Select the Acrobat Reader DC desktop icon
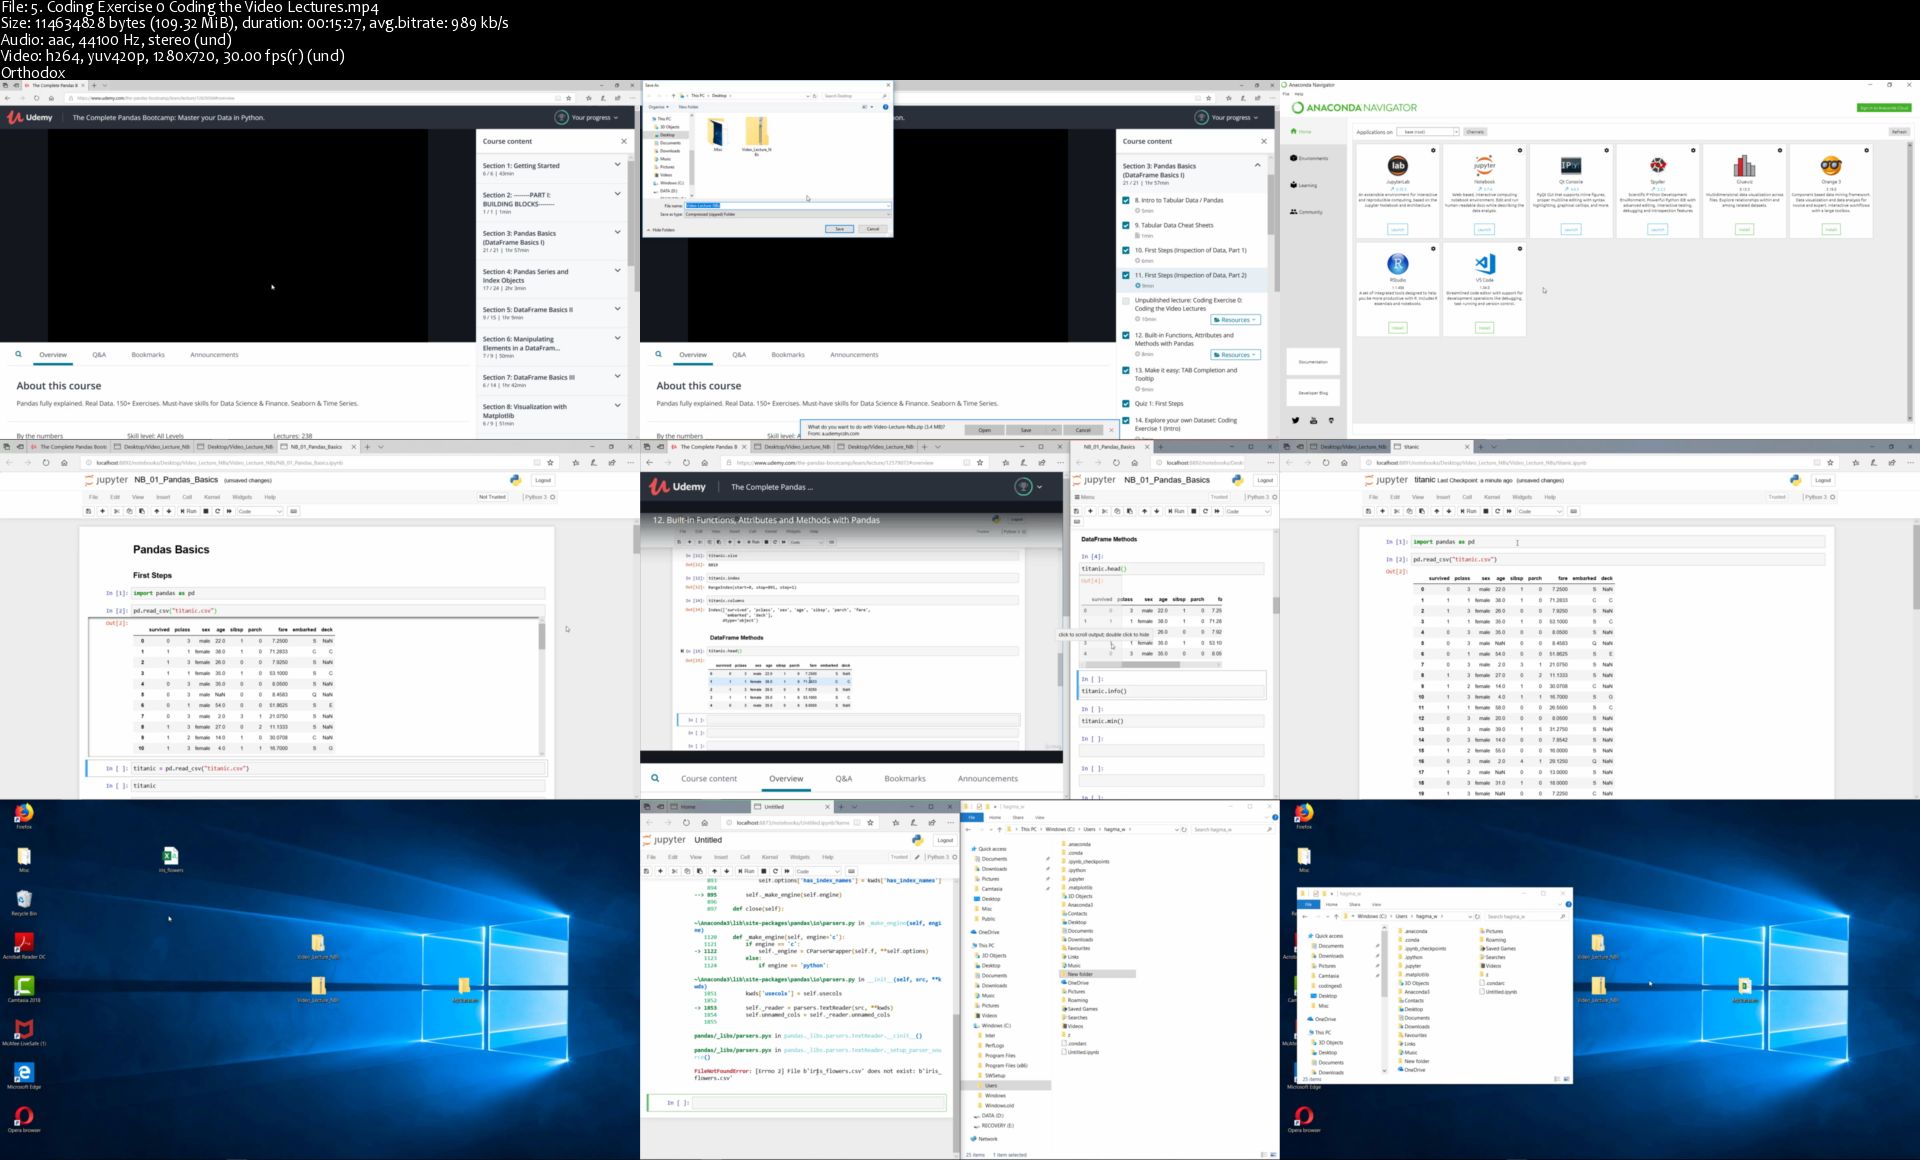 point(24,944)
